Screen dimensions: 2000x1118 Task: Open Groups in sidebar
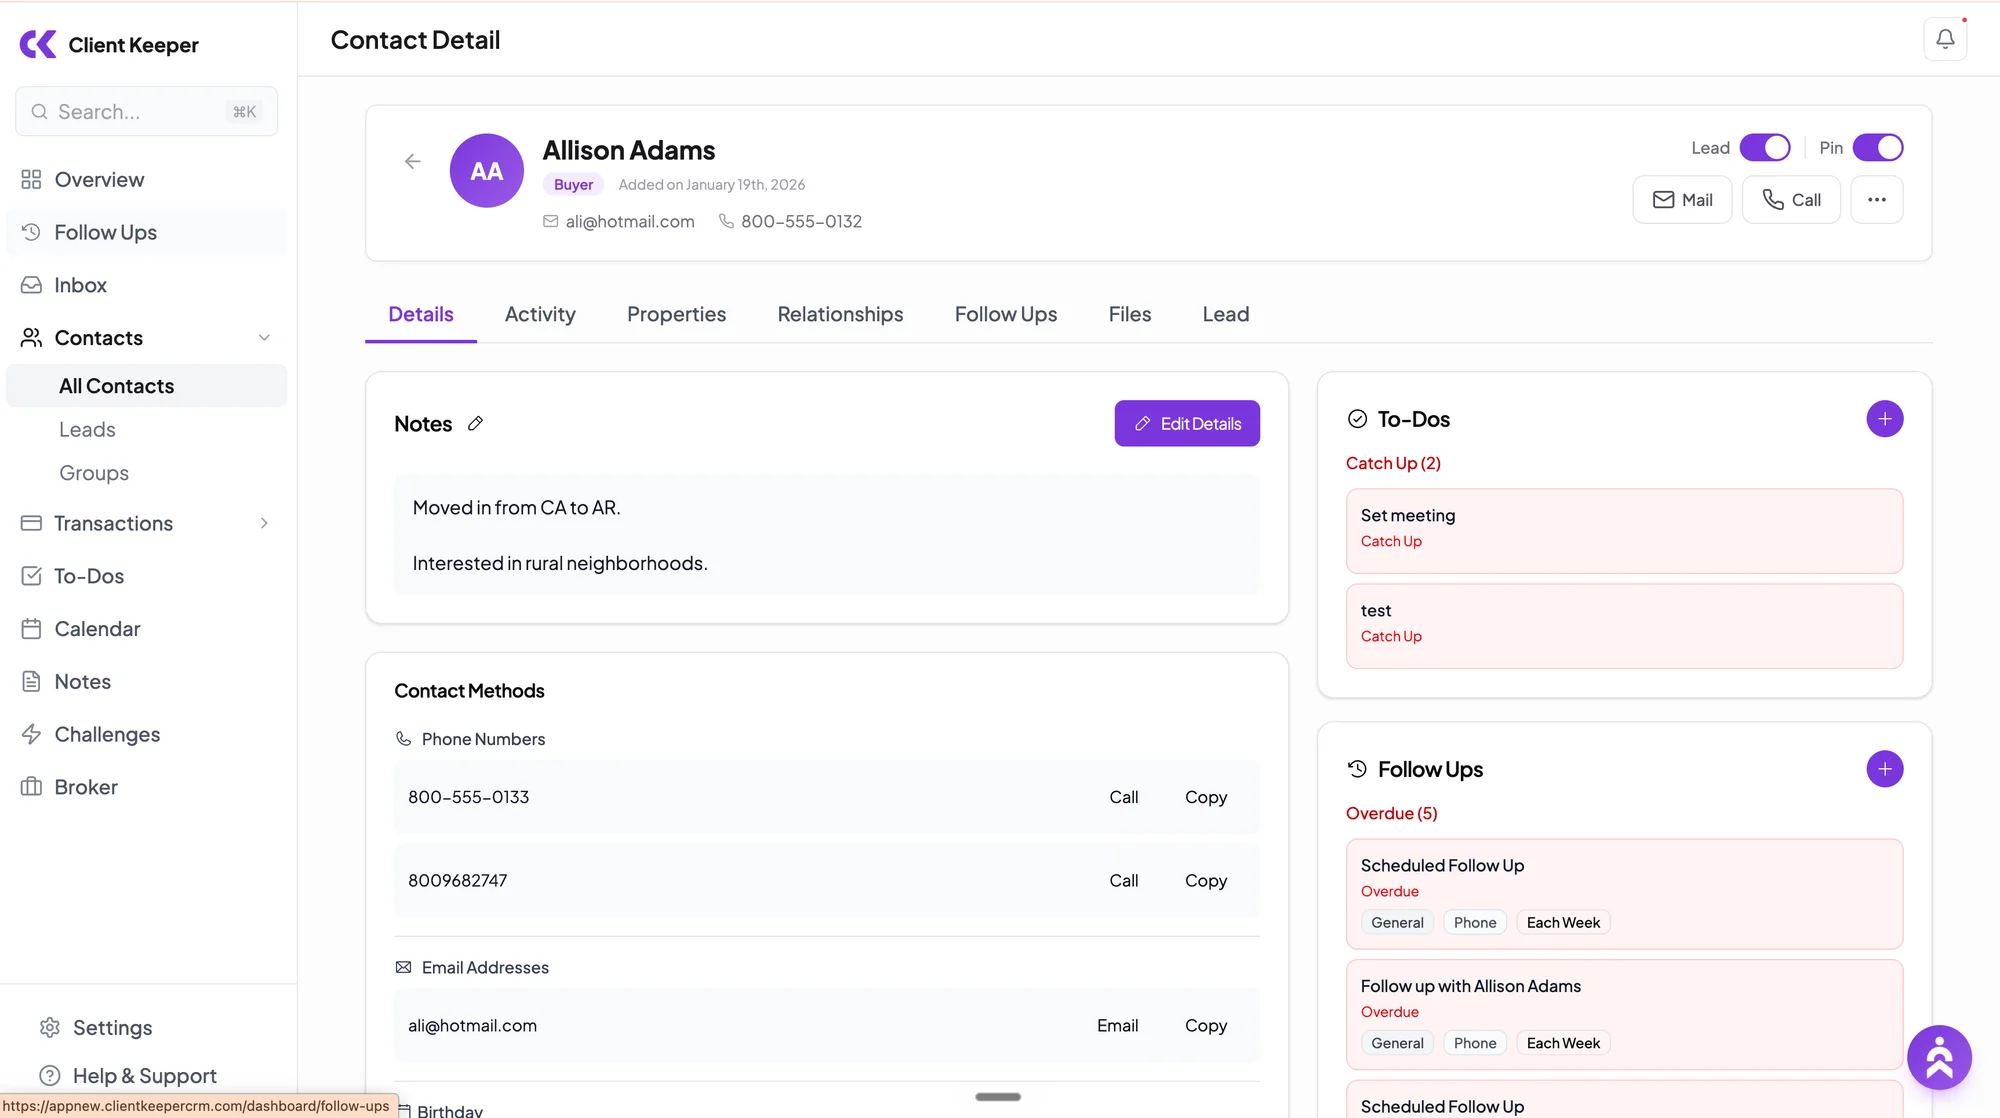point(94,473)
